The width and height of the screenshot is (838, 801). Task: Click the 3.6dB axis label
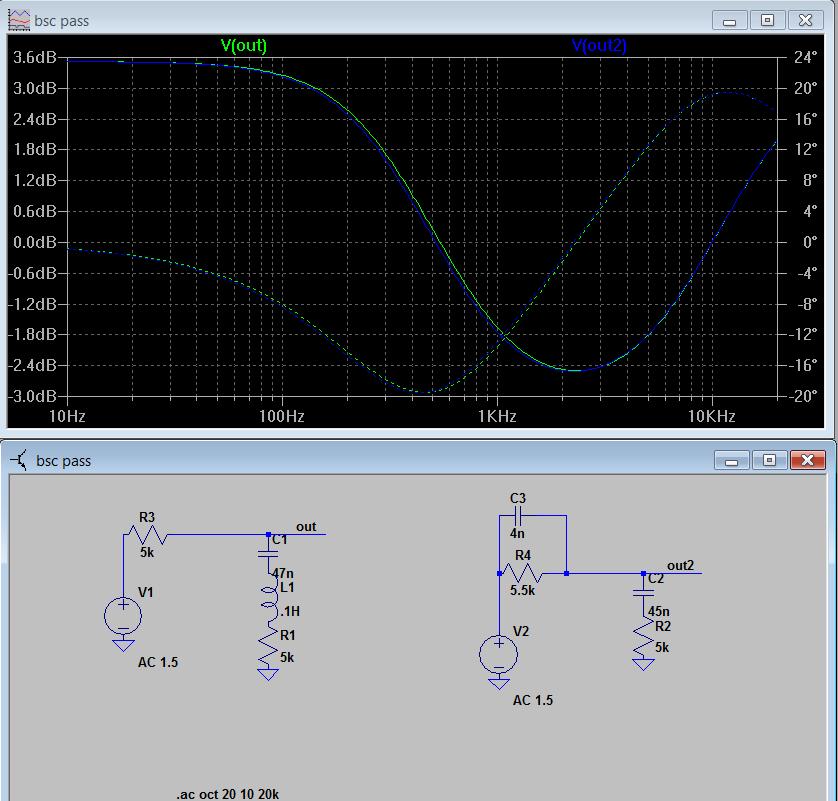35,57
